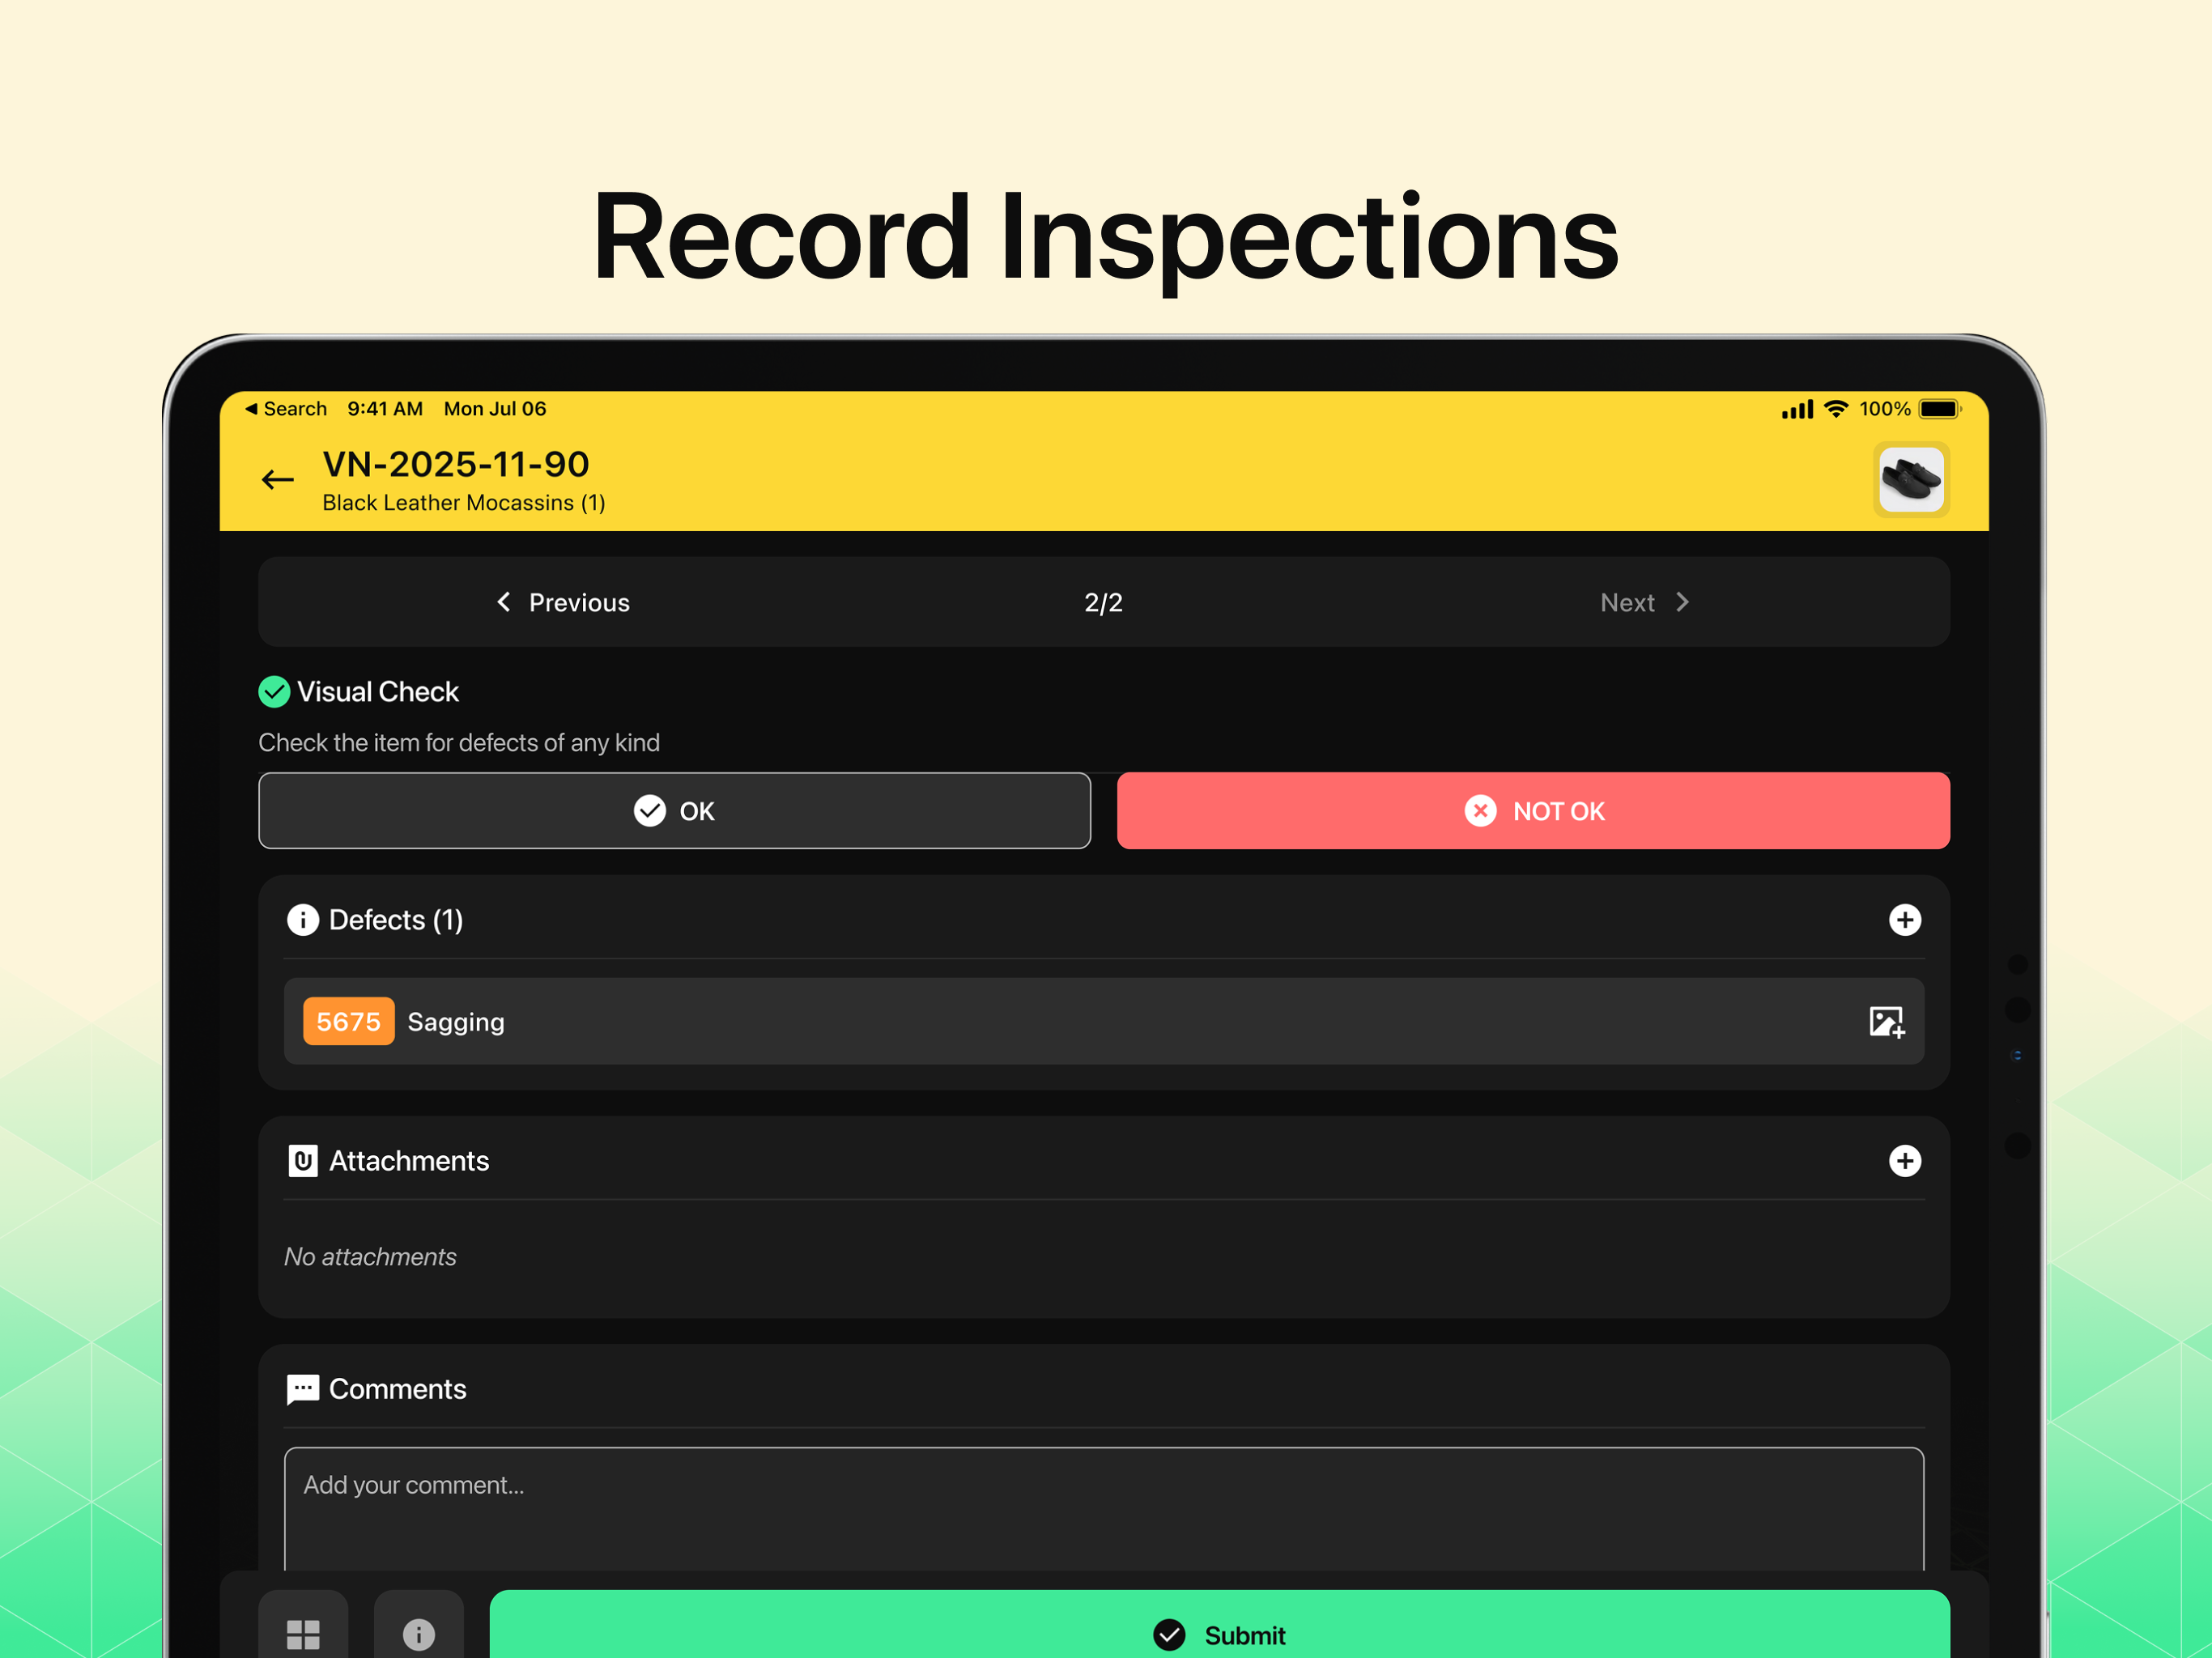The image size is (2212, 1658).
Task: Add a new defect with plus icon
Action: 1904,920
